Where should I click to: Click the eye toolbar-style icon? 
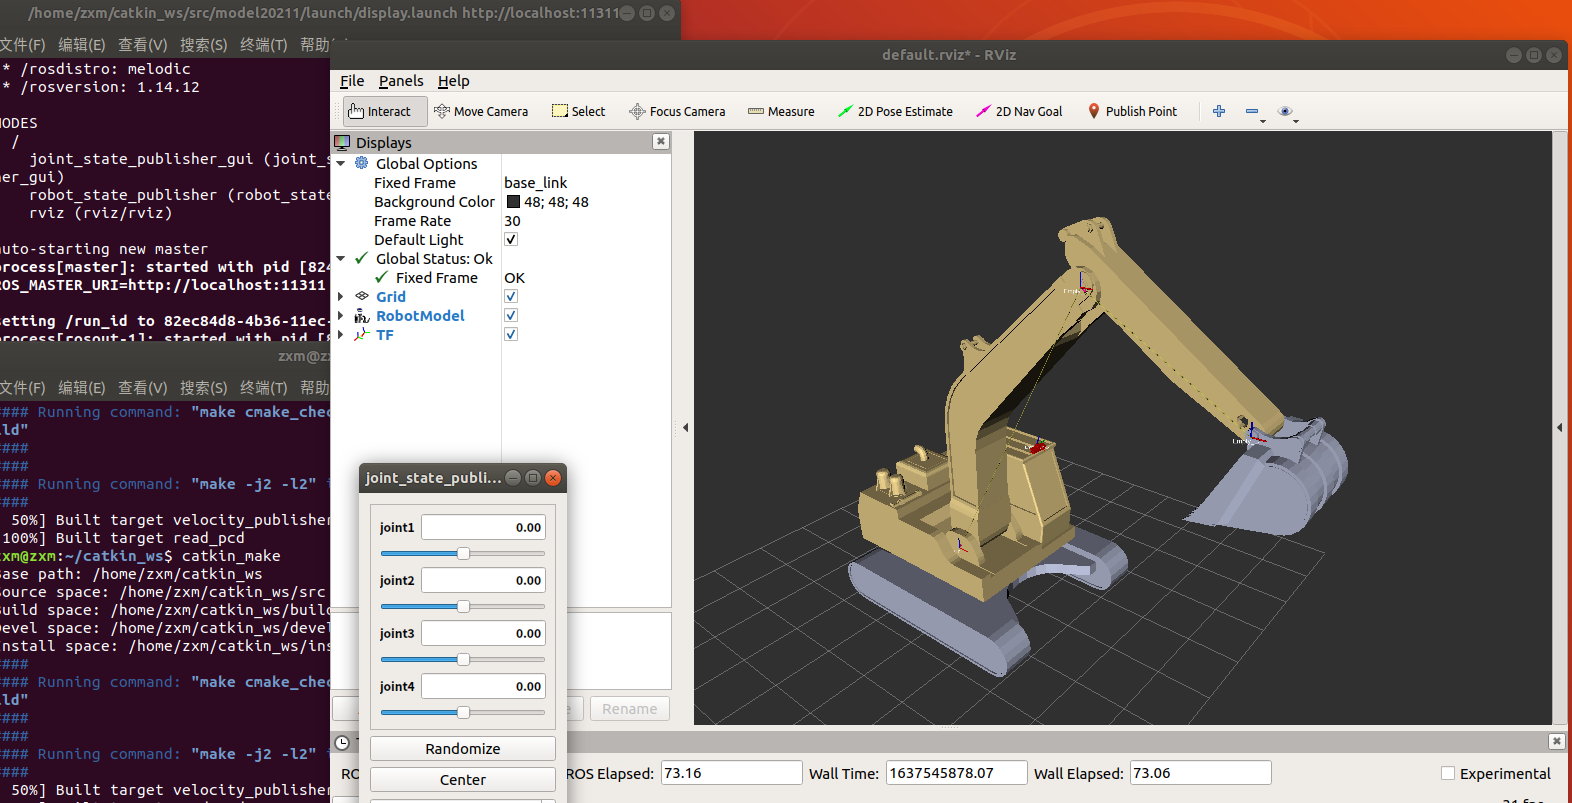tap(1285, 111)
